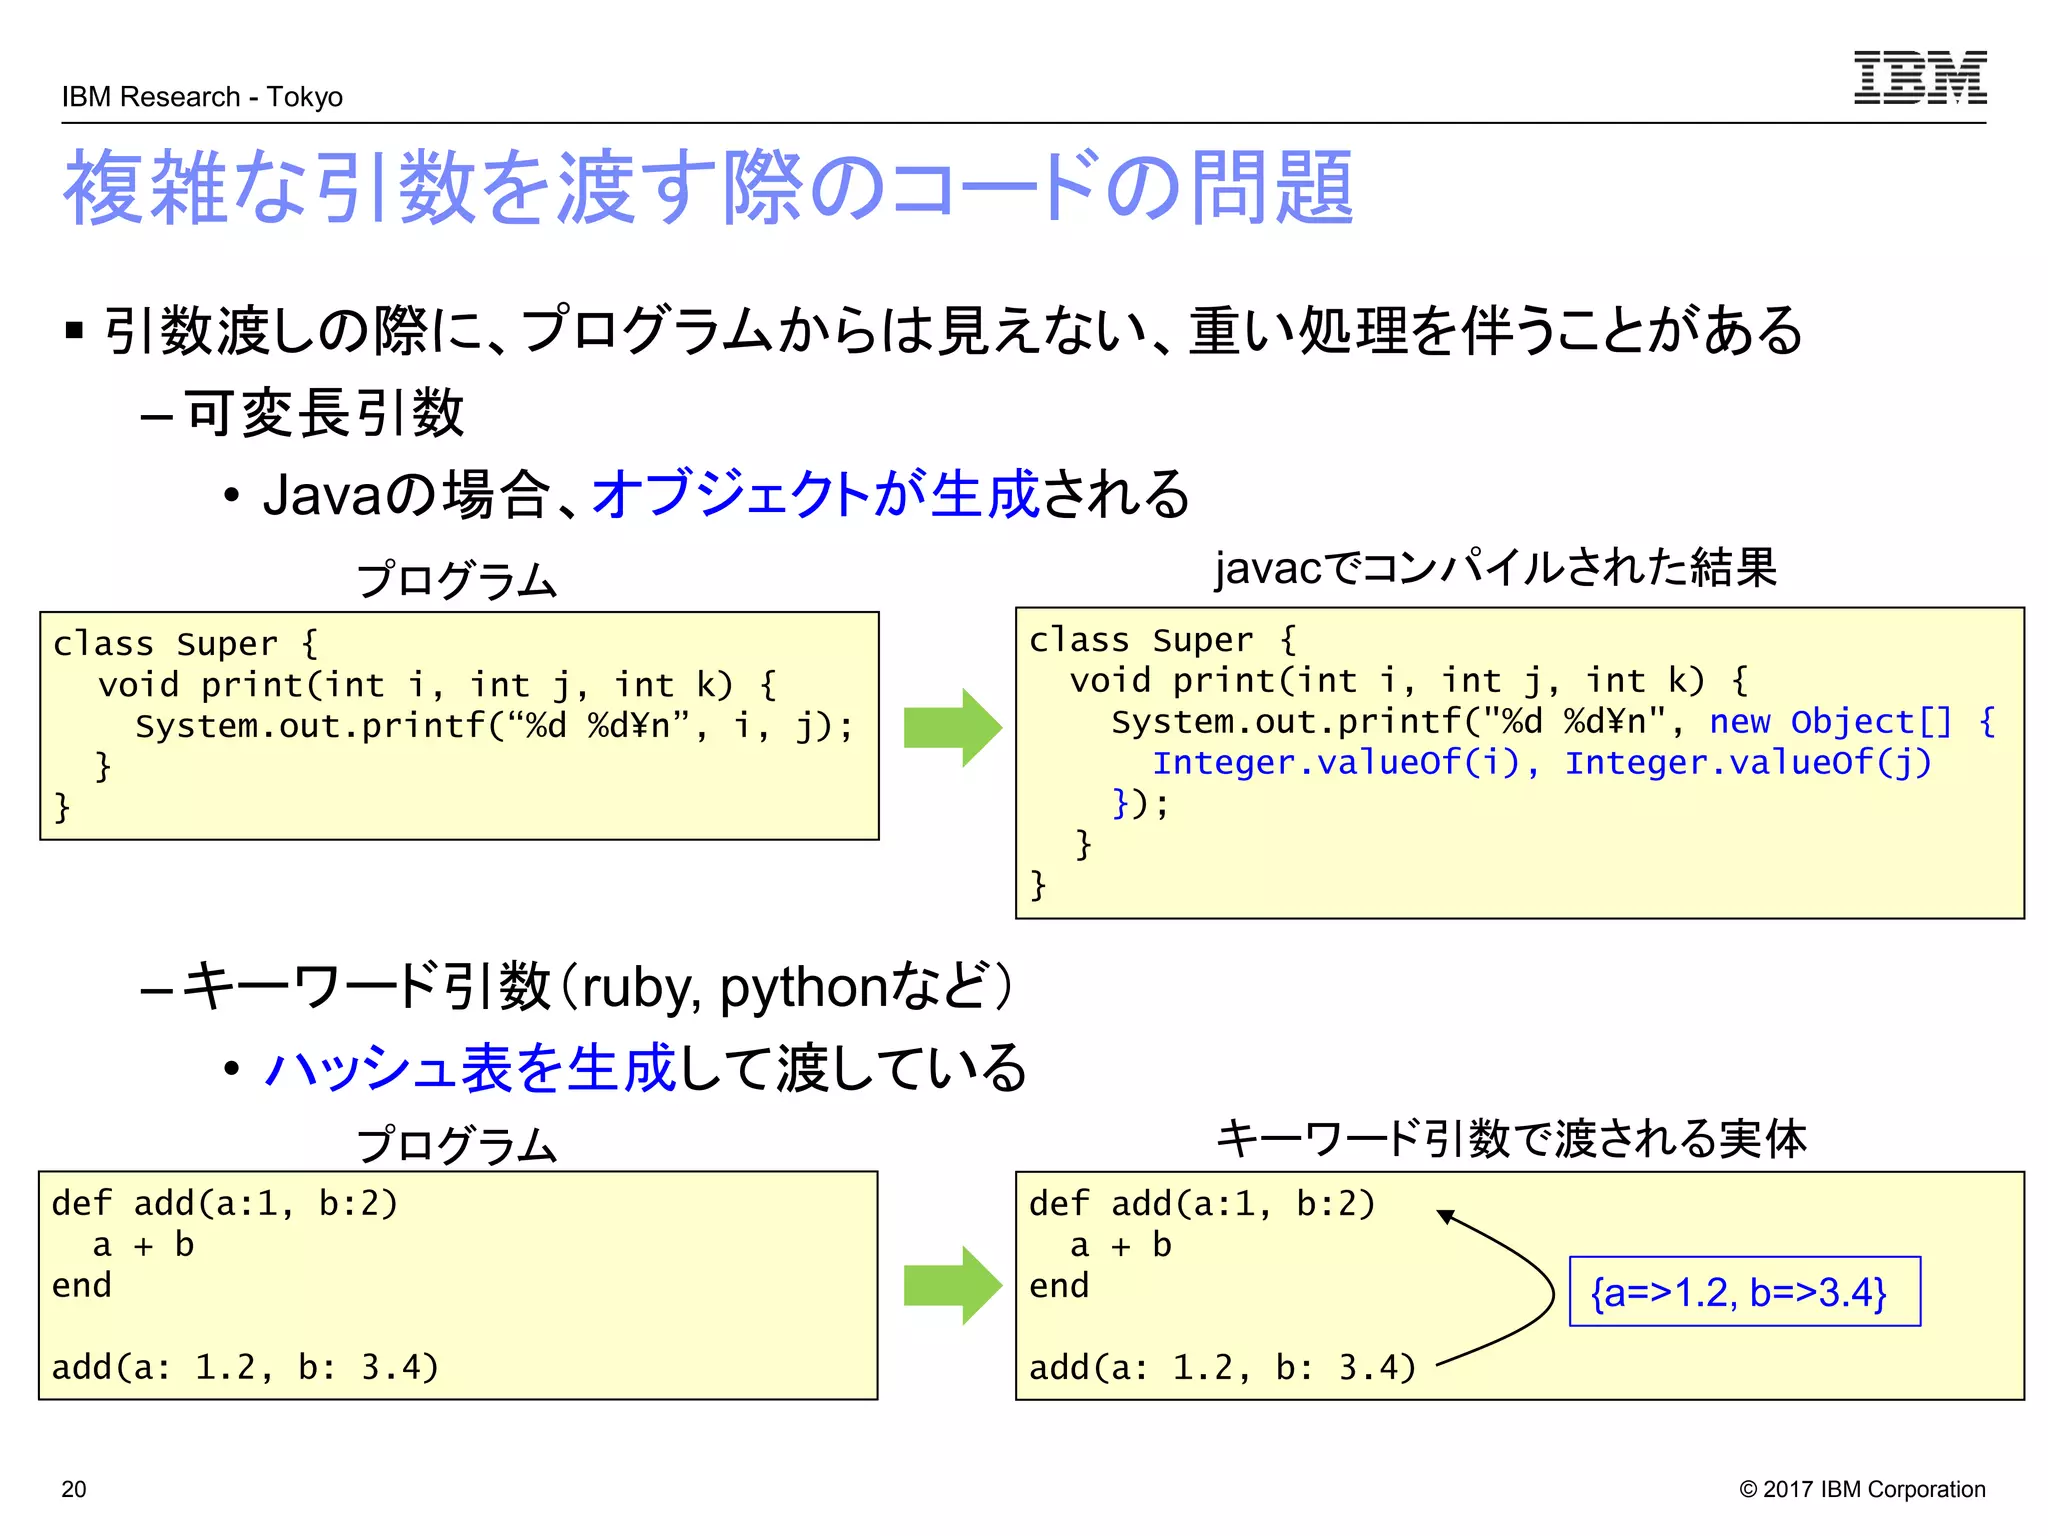
Task: Click "add(a: 1.2, b: 3.4)" in right Ruby box
Action: 1223,1367
